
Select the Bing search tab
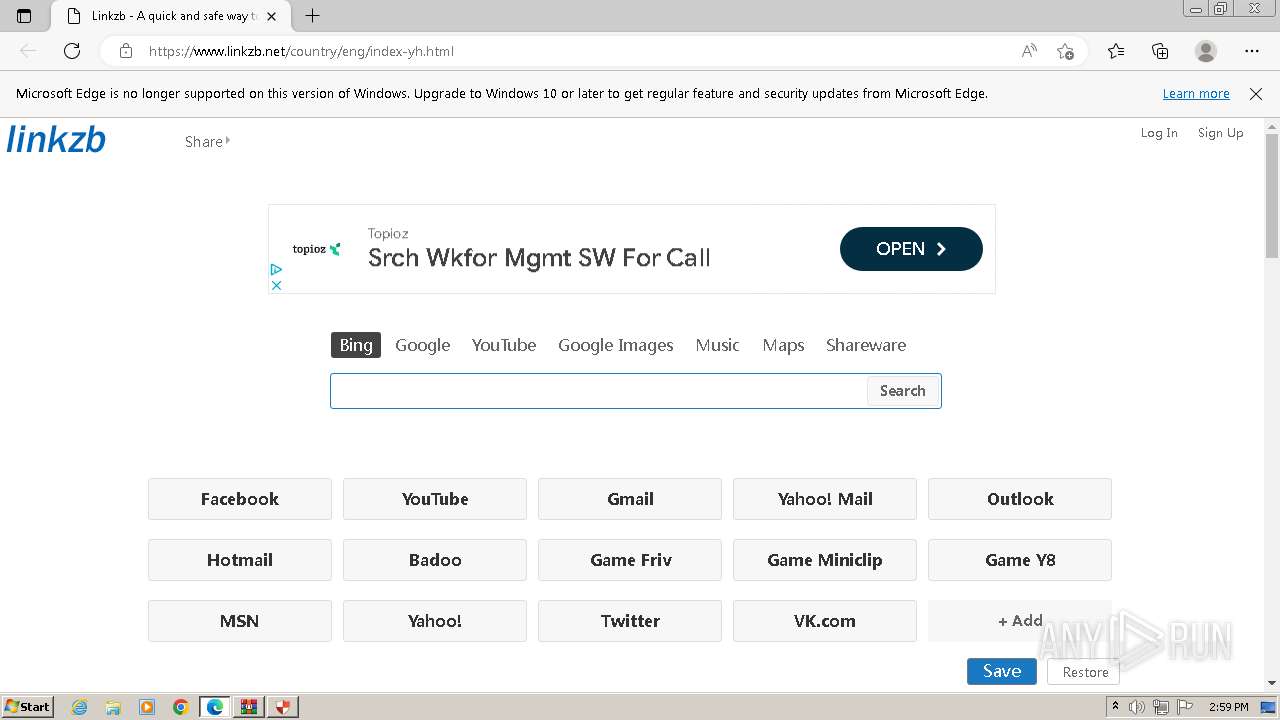356,345
